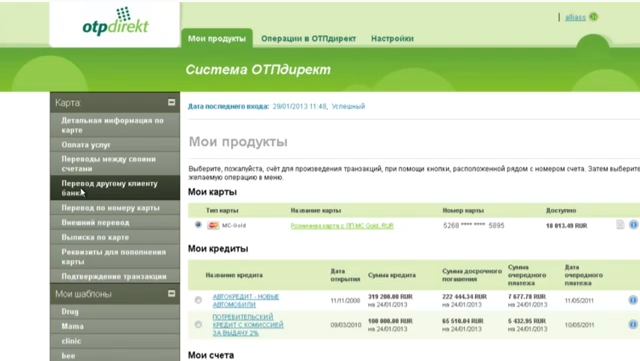
Task: Click the last login date 29/01/2013 11:48
Action: click(x=300, y=106)
